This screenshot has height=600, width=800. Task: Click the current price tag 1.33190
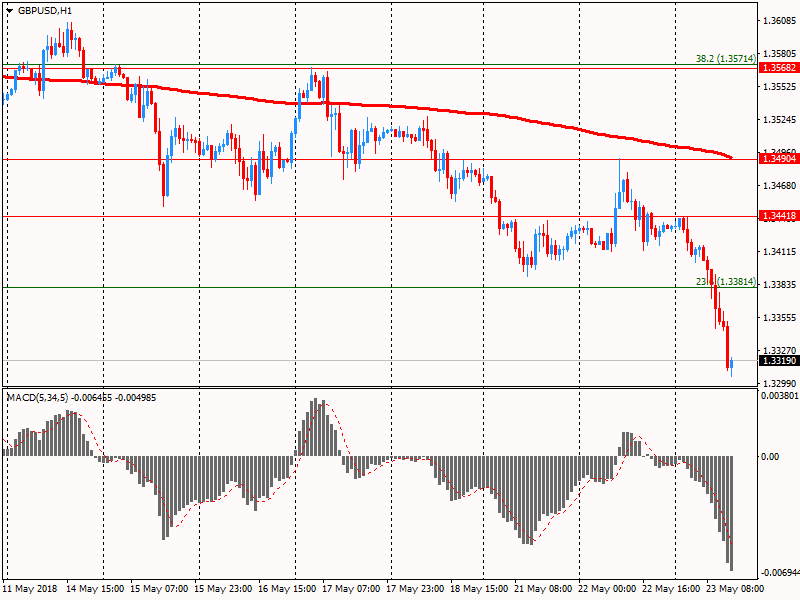778,361
